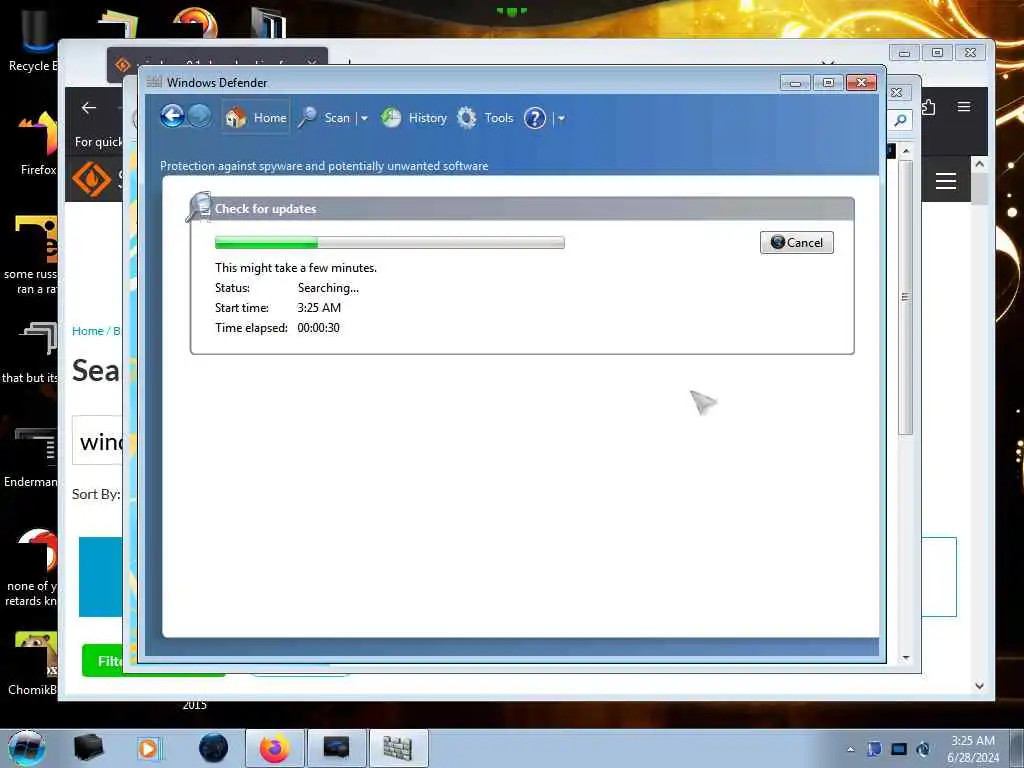1024x768 pixels.
Task: Open the Home page in Defender toolbar
Action: 255,118
